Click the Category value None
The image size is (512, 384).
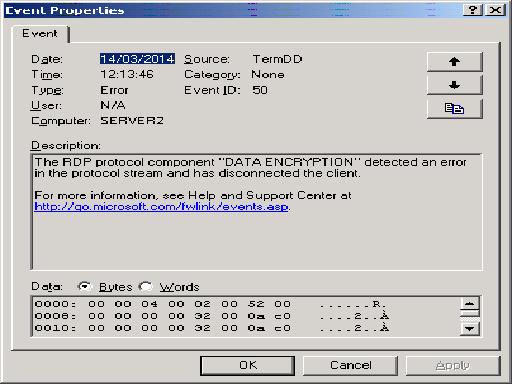click(268, 74)
